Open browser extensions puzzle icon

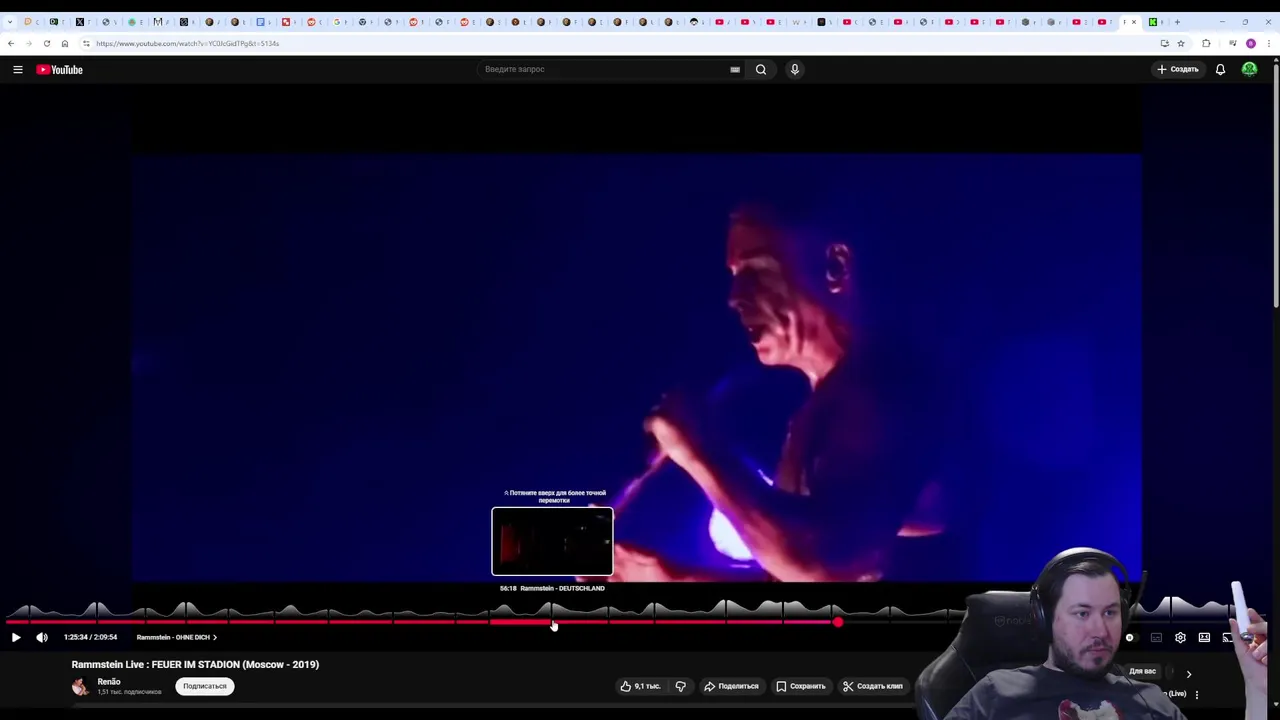(1206, 43)
